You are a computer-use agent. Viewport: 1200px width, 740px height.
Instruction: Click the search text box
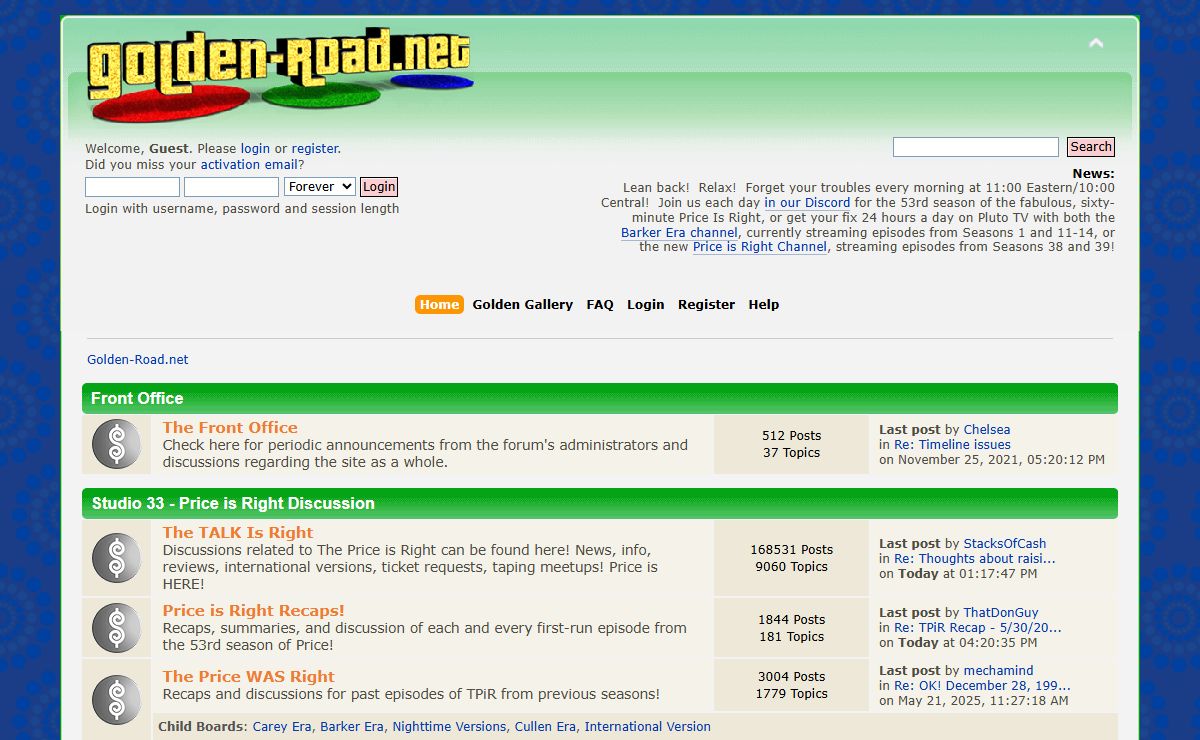pos(975,147)
